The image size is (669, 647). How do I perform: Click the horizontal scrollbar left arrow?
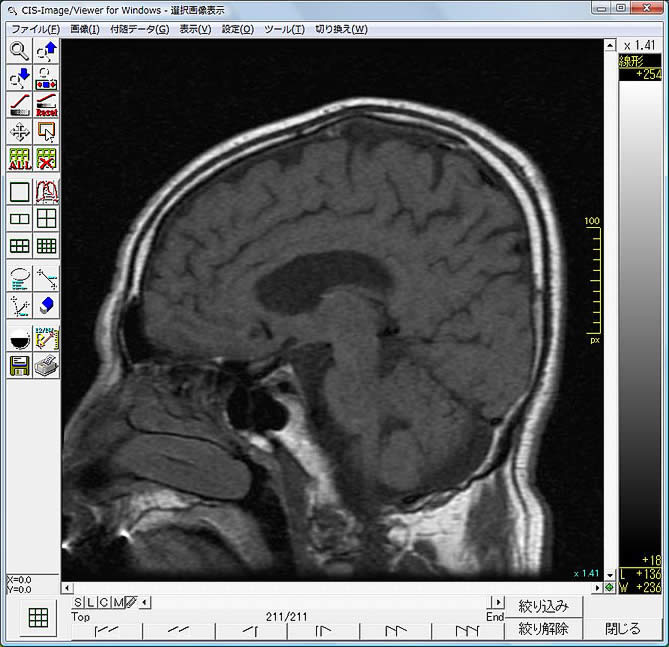point(67,588)
